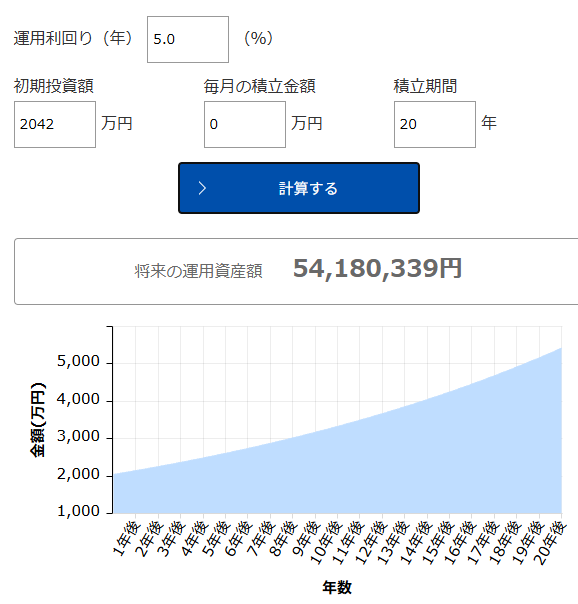Screen dimensions: 578x604
Task: Click the 将来の運用資産額 label text
Action: pyautogui.click(x=198, y=271)
